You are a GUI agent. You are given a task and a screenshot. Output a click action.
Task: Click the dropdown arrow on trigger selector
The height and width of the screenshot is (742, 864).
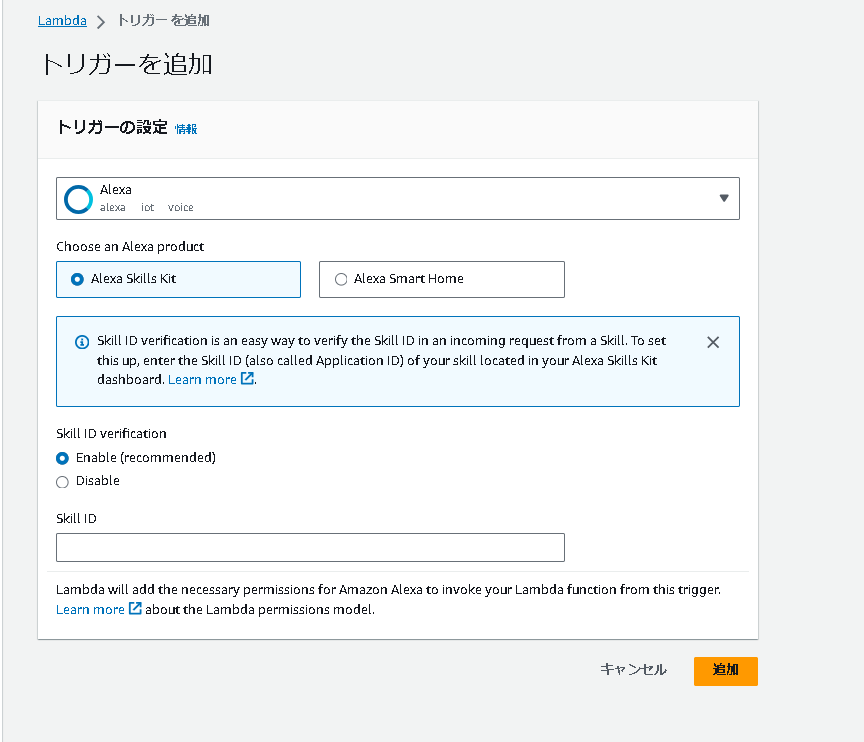point(724,198)
